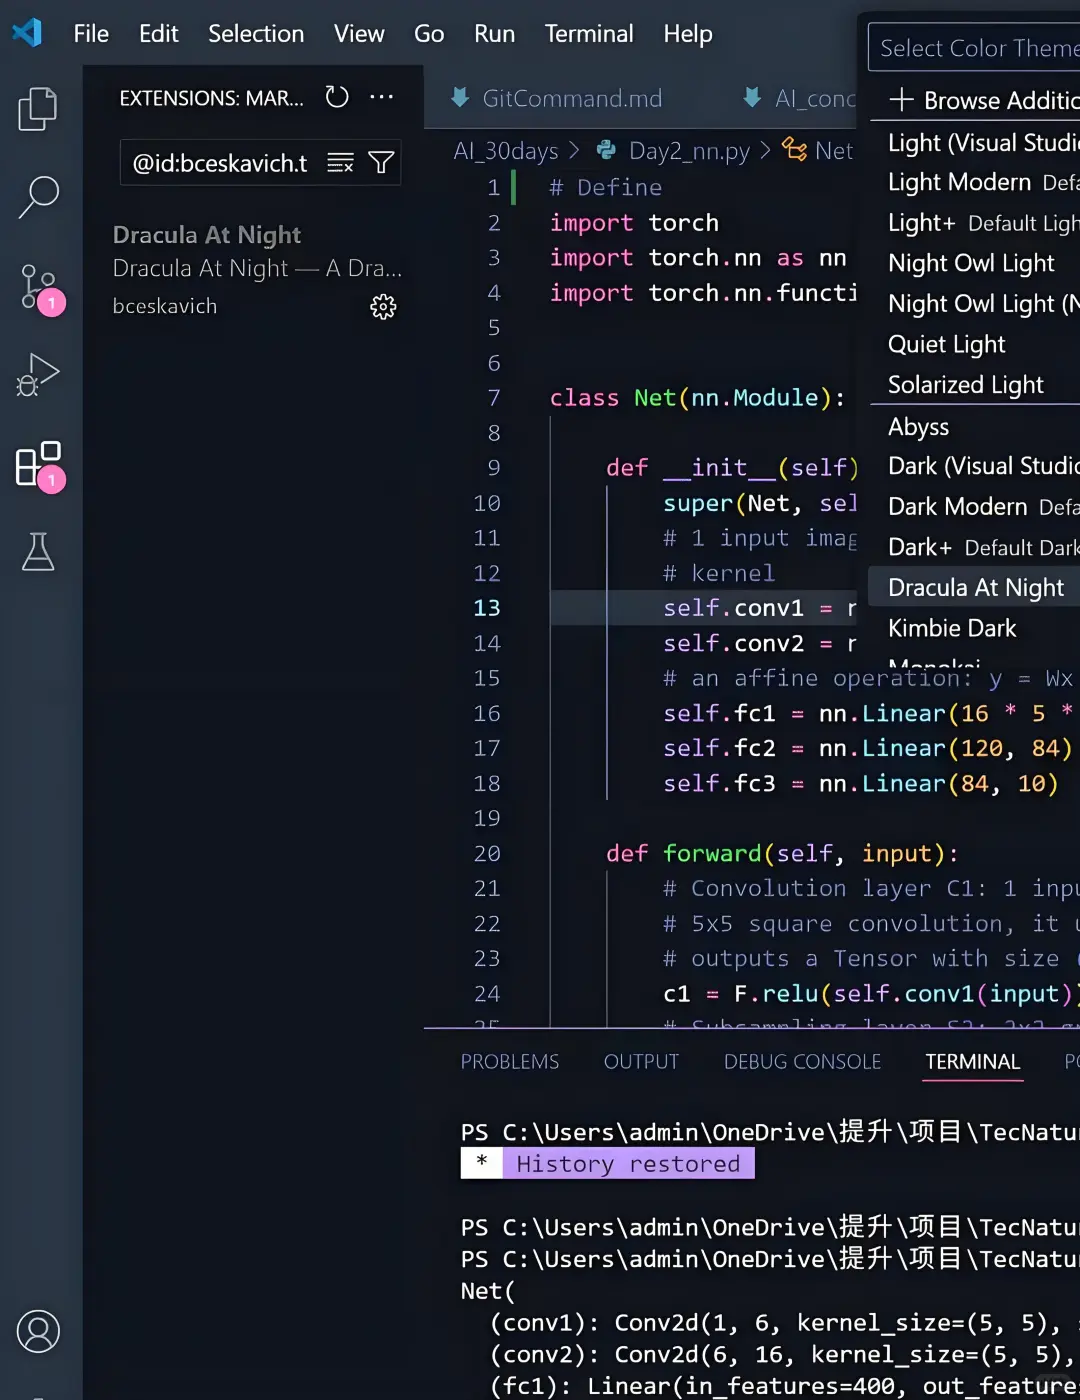Select the Kimbie Dark theme
Screen dimensions: 1080x1400
click(x=975, y=628)
